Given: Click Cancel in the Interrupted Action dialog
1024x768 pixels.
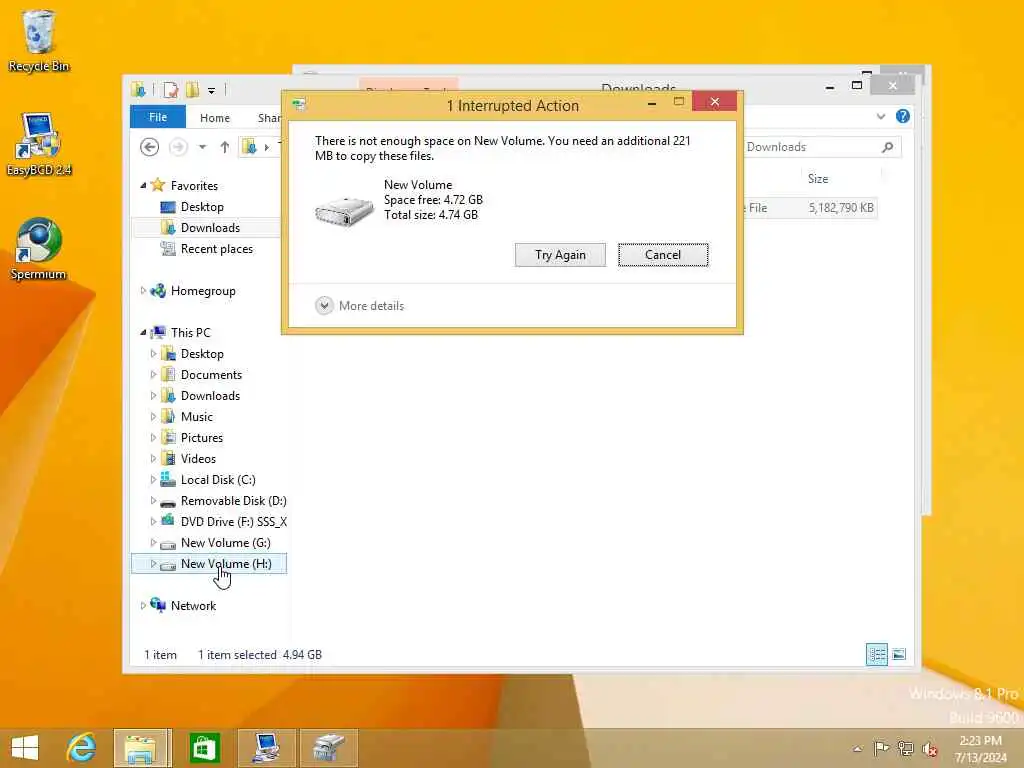Looking at the screenshot, I should 663,255.
